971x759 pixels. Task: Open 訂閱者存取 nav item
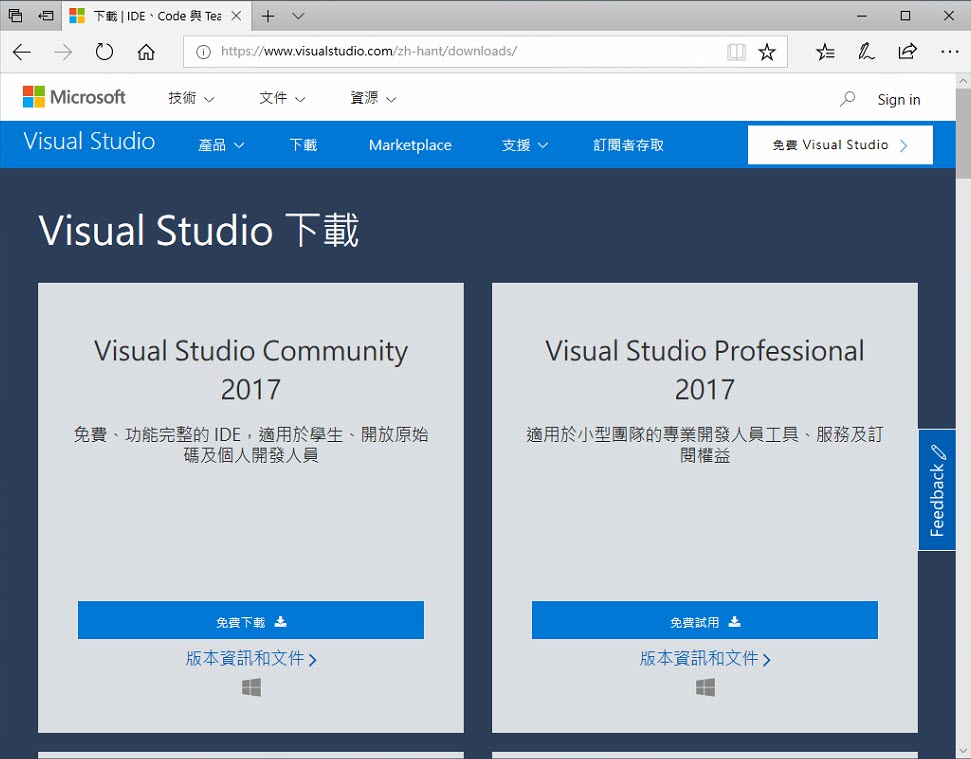(x=629, y=145)
